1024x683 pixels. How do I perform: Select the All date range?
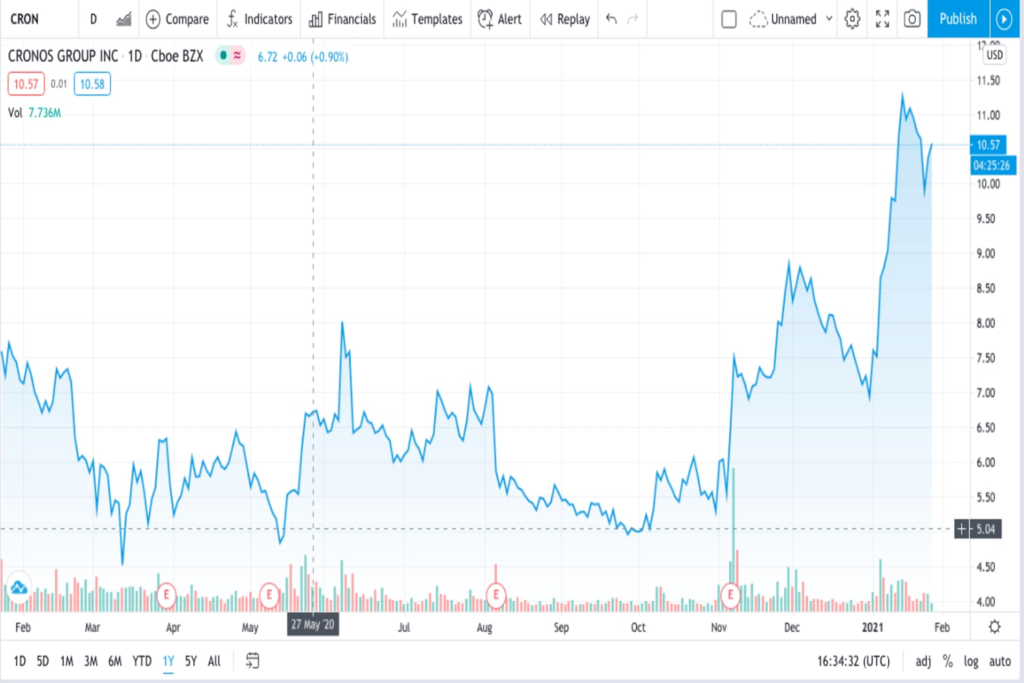click(214, 661)
